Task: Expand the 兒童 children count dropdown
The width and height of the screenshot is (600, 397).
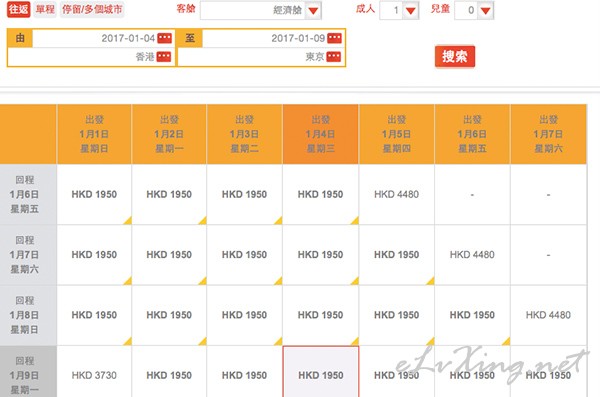Action: pos(486,10)
